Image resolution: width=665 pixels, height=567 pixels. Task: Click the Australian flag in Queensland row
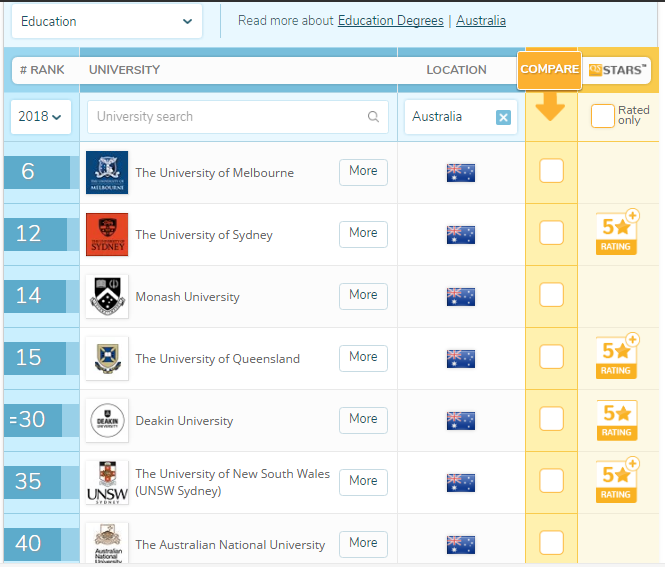(x=461, y=358)
